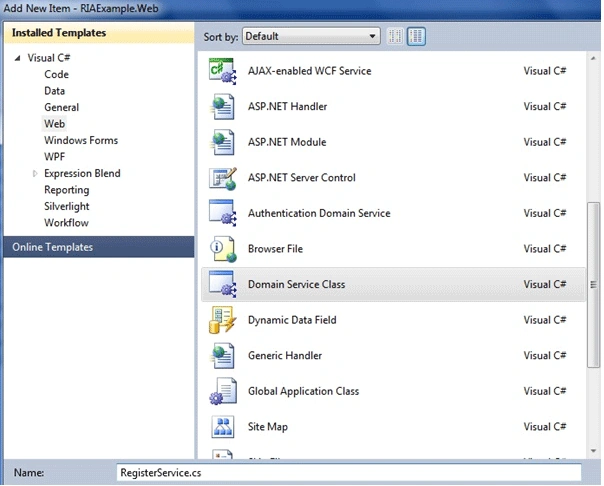The image size is (604, 486).
Task: Pick the Dynamic Data Field icon
Action: point(222,320)
